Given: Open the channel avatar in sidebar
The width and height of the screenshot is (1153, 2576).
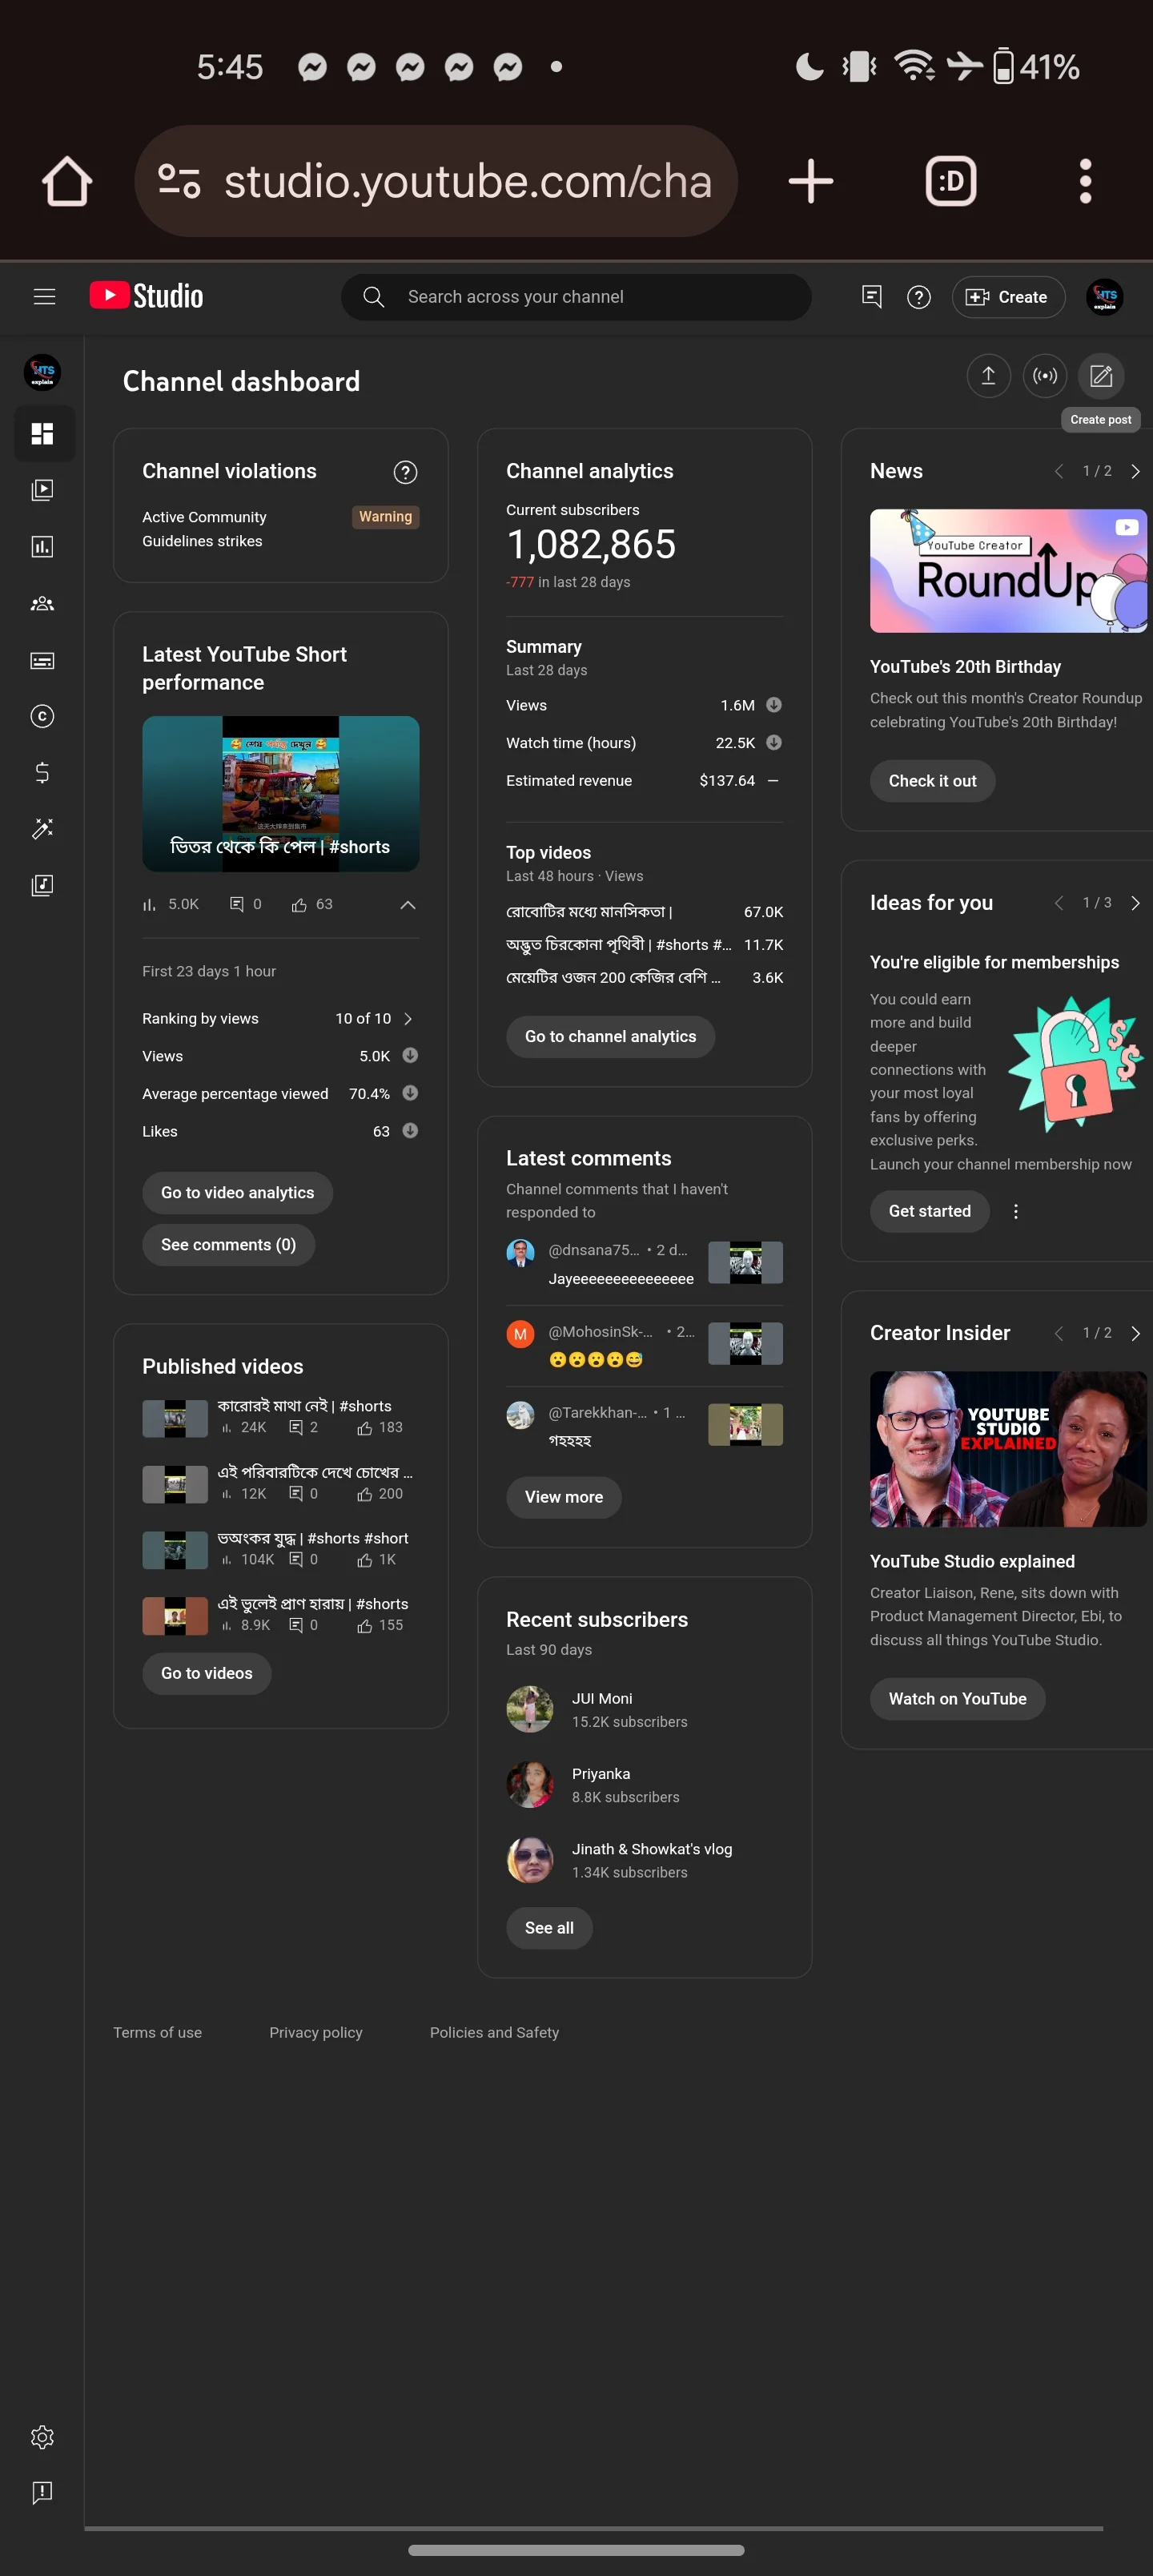Looking at the screenshot, I should click(x=42, y=372).
